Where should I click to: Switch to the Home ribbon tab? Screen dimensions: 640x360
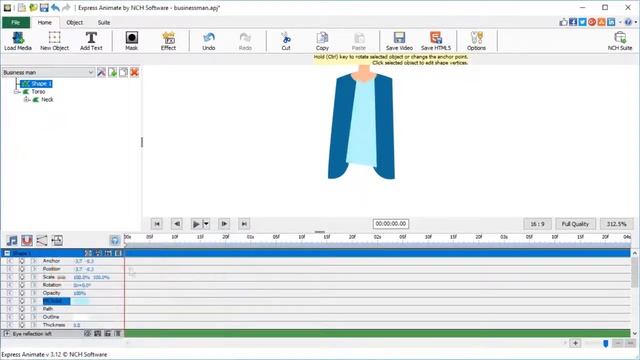point(44,22)
